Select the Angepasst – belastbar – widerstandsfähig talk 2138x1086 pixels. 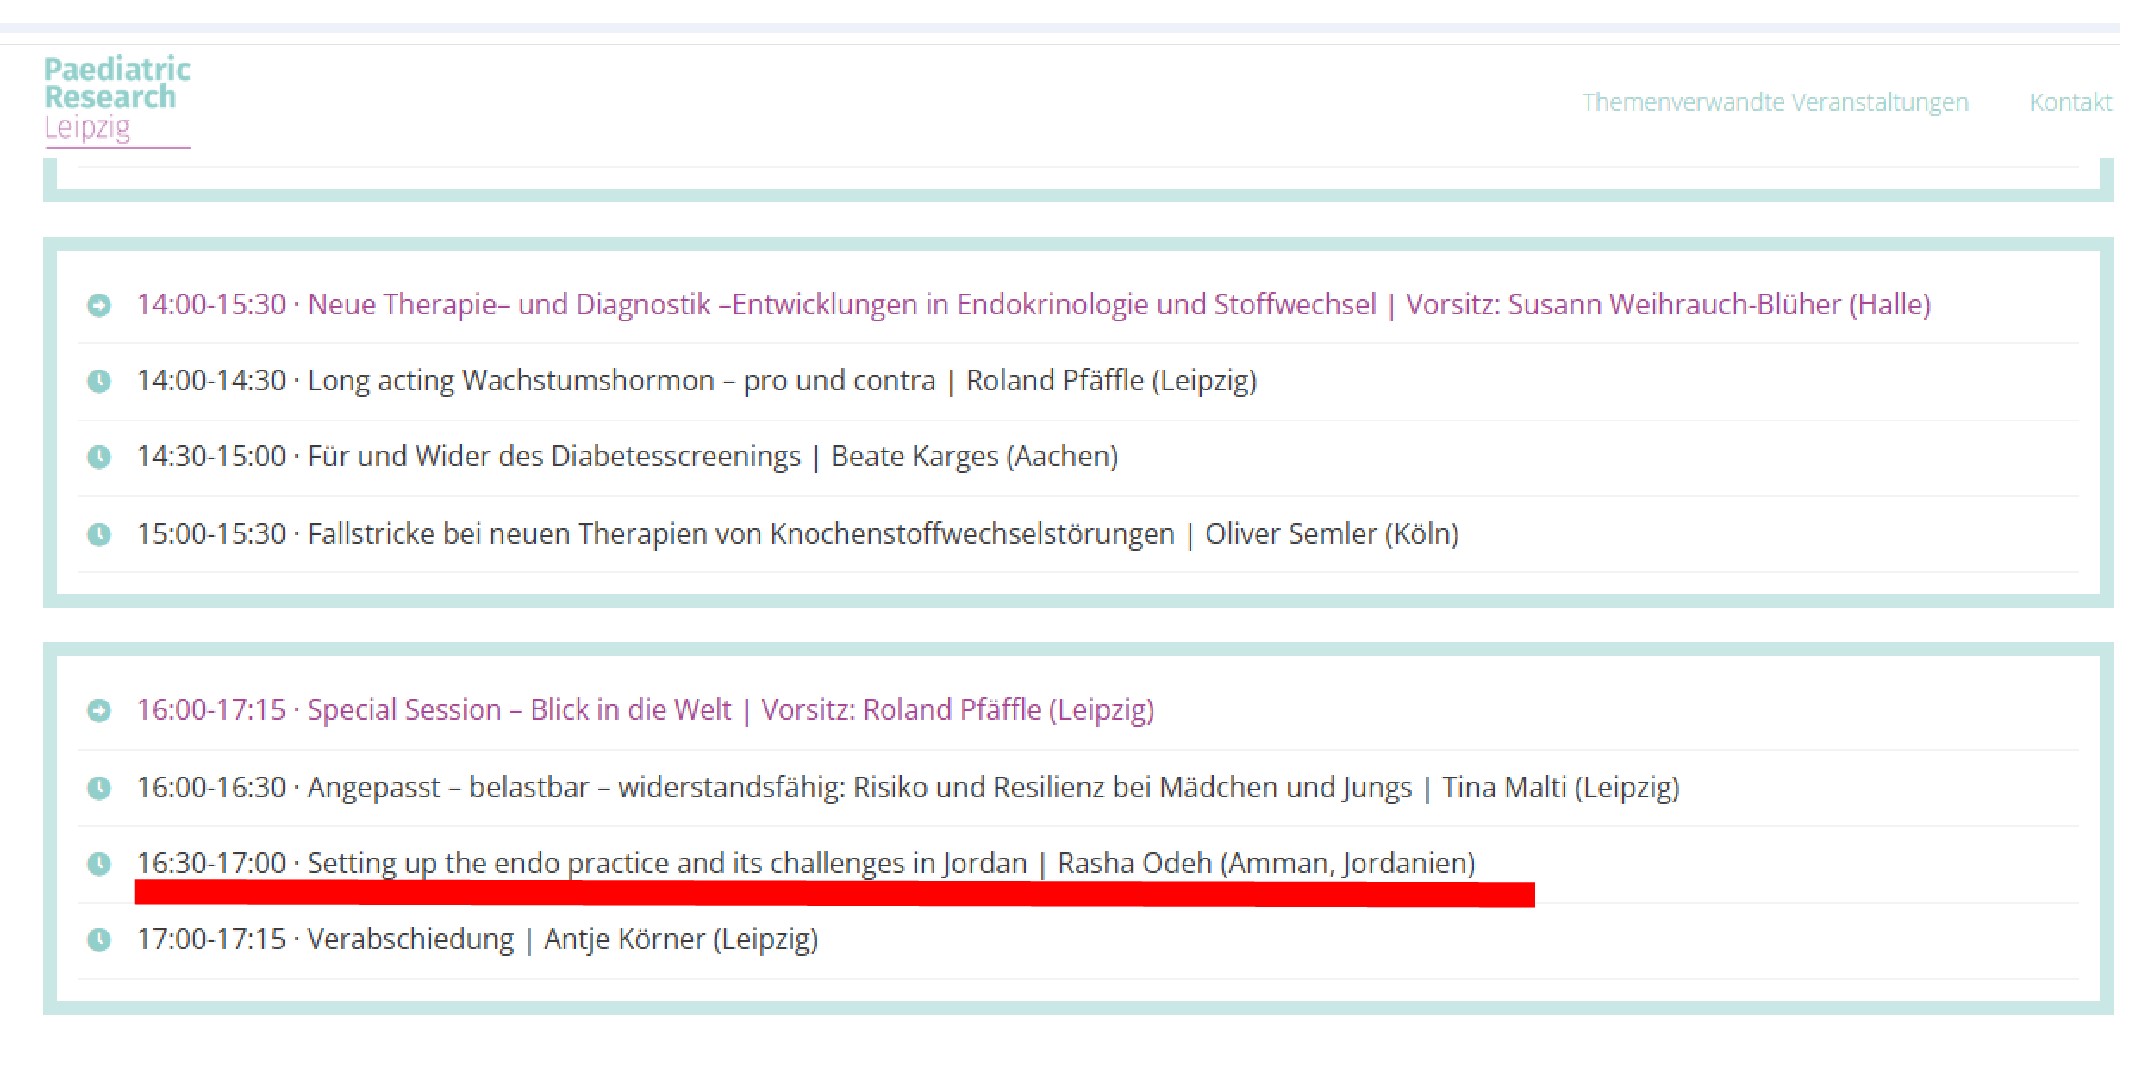point(907,787)
